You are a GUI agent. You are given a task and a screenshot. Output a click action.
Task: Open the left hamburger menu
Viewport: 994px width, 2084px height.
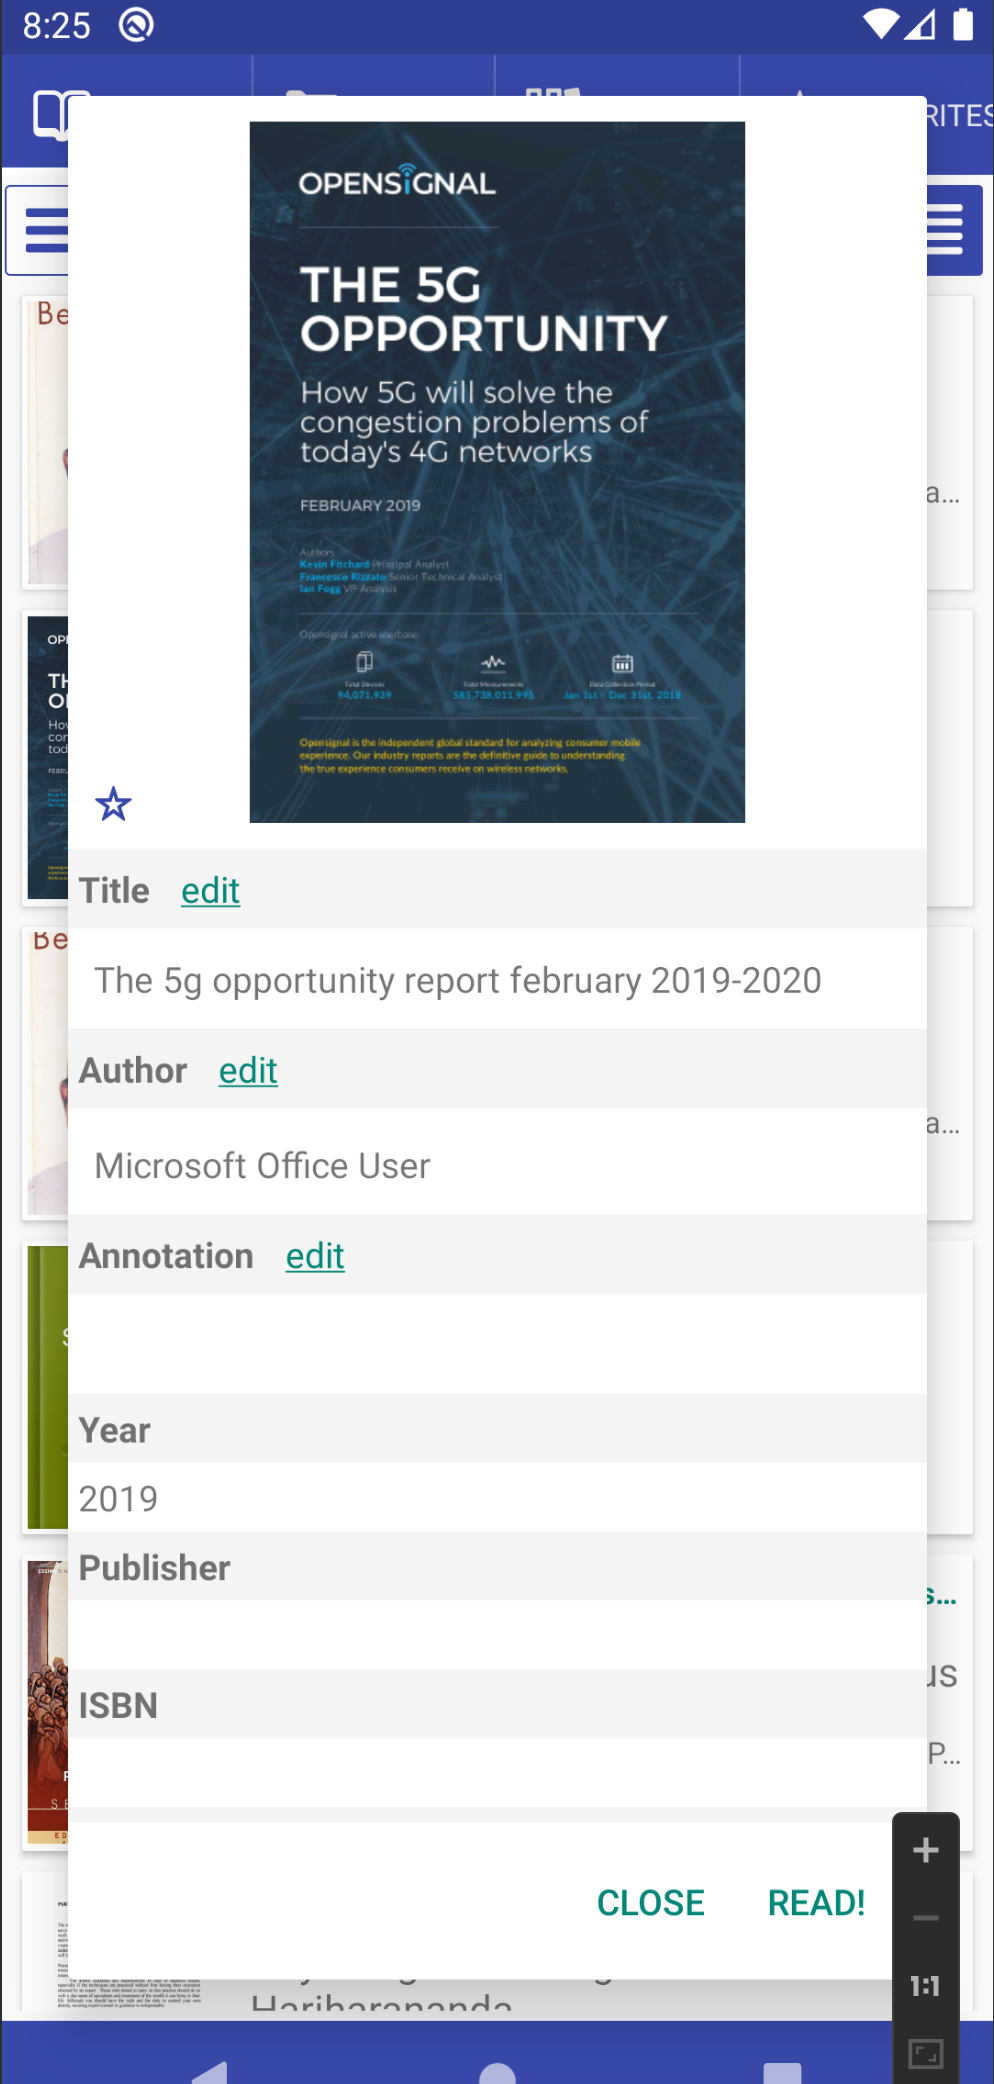coord(40,230)
